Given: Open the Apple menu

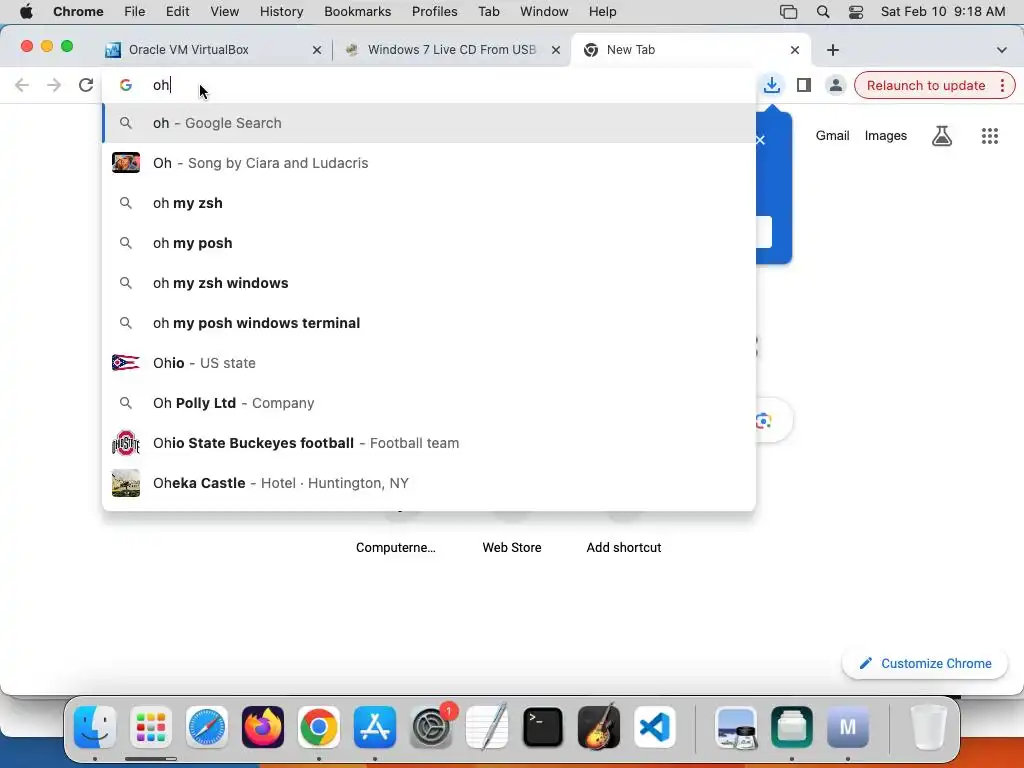Looking at the screenshot, I should click(x=26, y=12).
